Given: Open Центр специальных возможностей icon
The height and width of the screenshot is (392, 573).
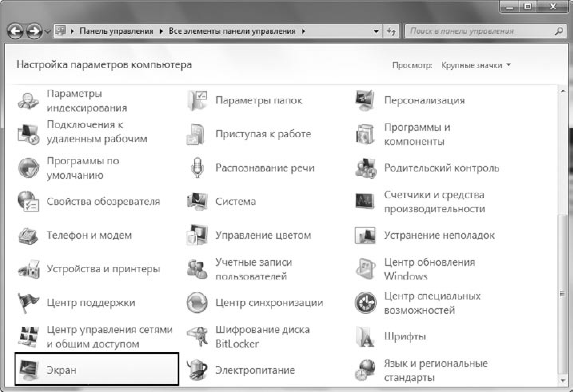Looking at the screenshot, I should tap(365, 303).
